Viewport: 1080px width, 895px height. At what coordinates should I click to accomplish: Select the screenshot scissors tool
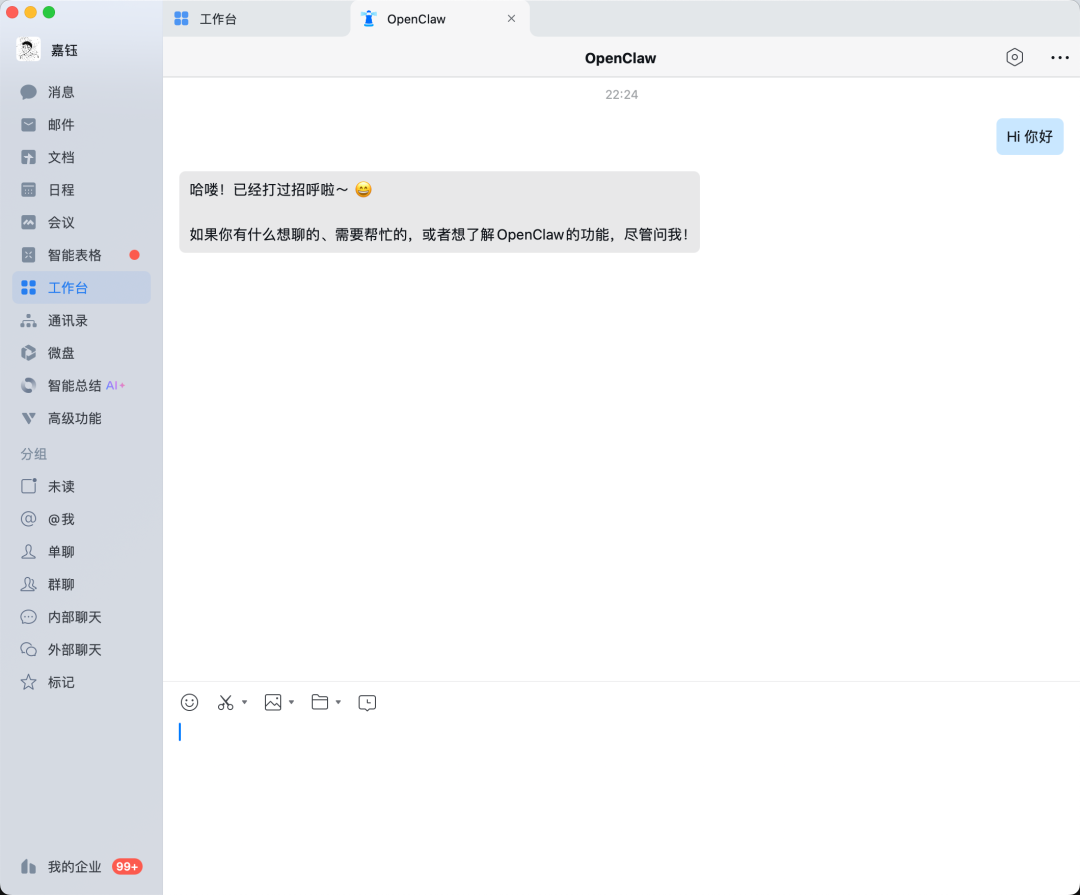225,702
